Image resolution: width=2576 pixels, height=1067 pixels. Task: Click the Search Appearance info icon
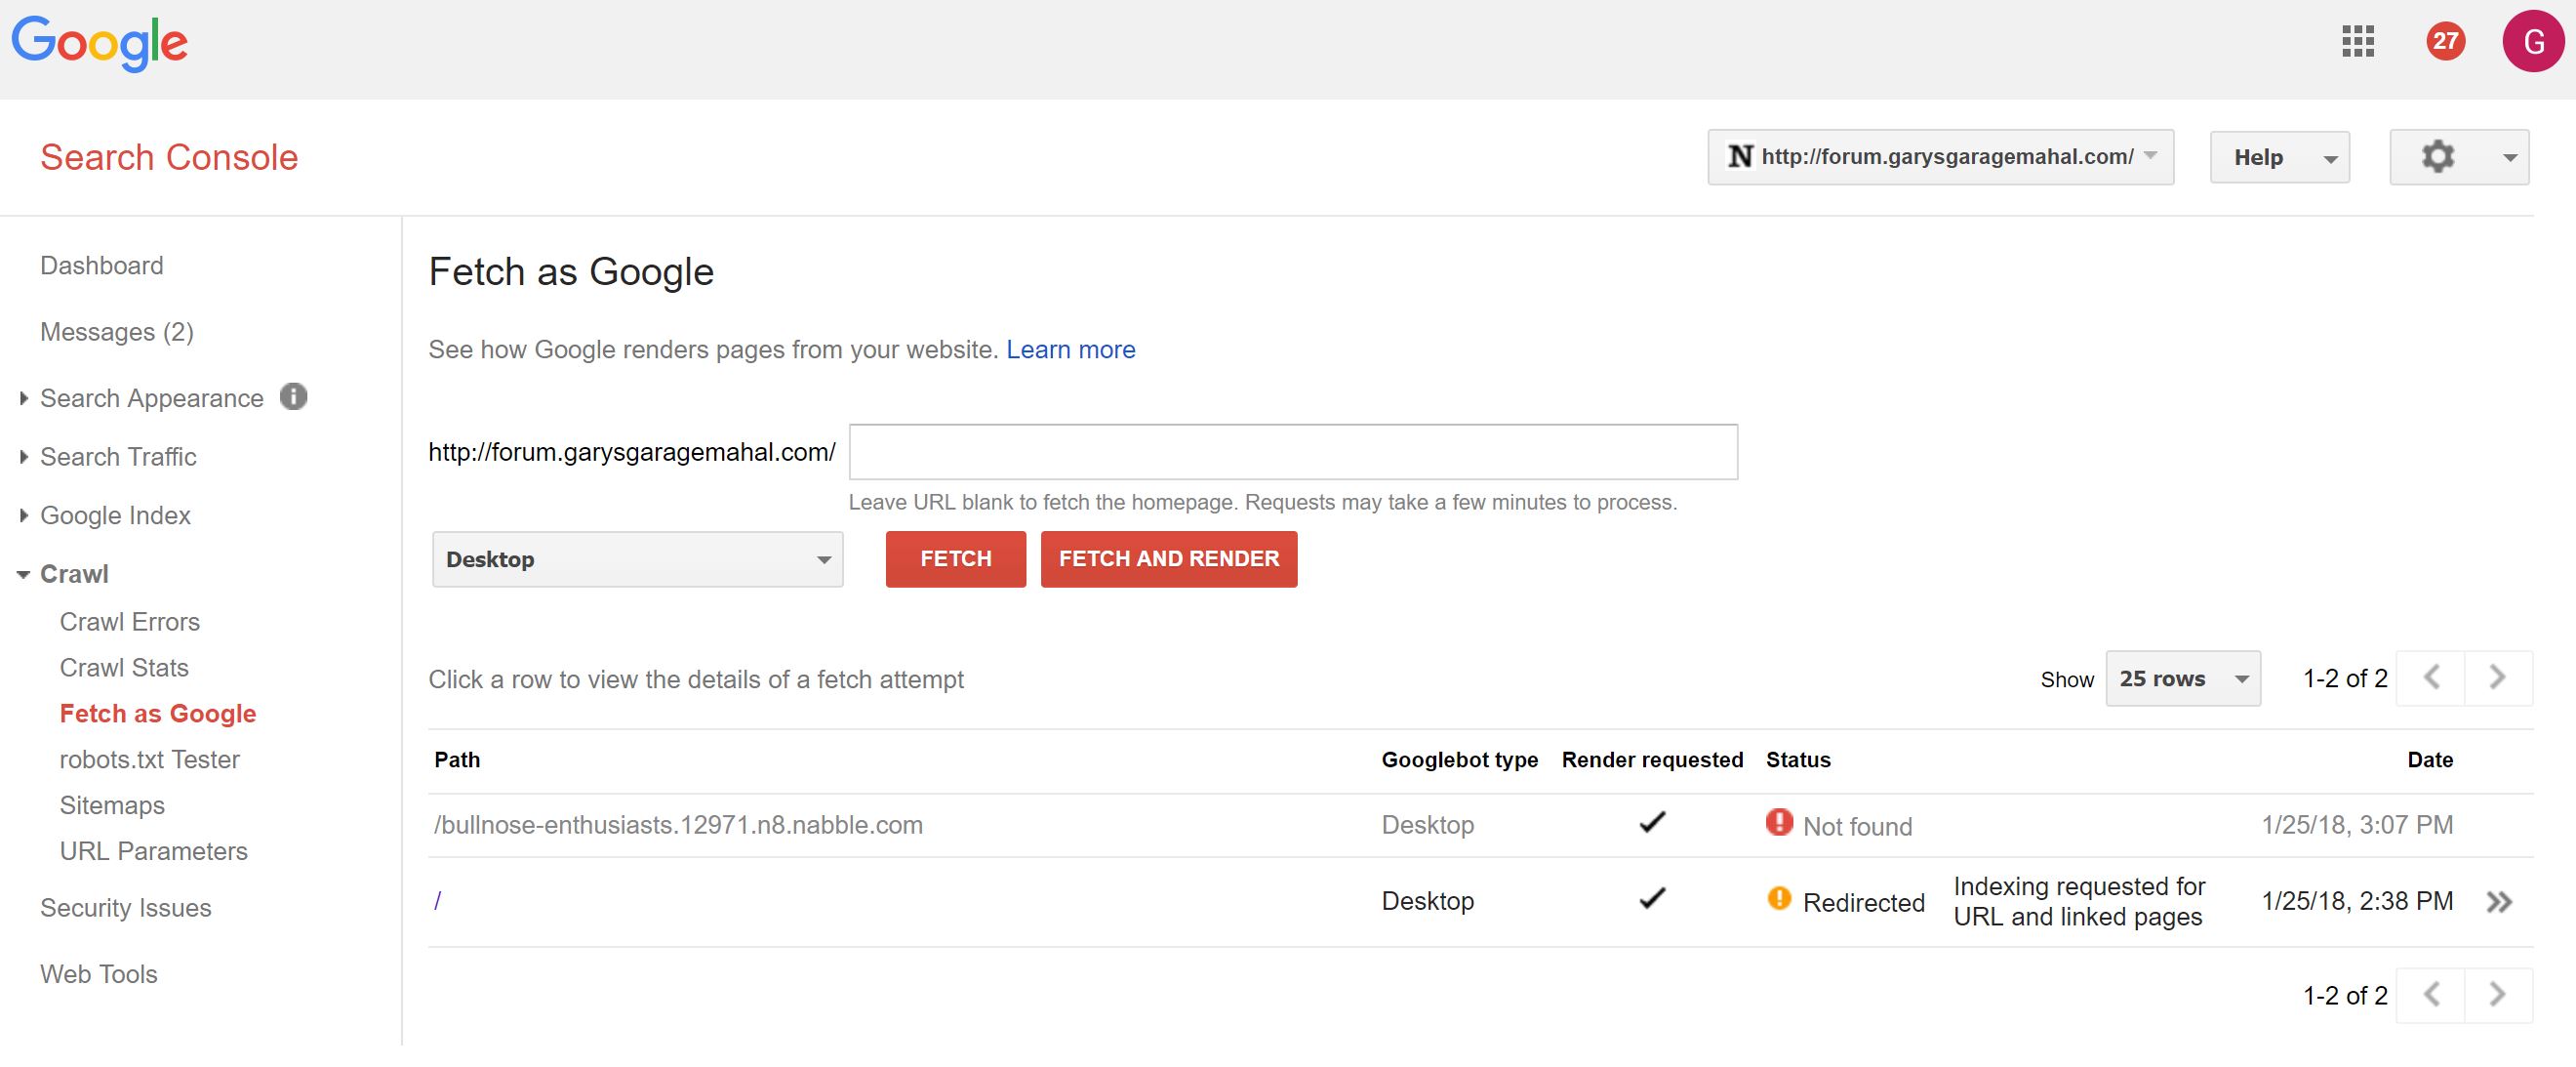click(293, 397)
